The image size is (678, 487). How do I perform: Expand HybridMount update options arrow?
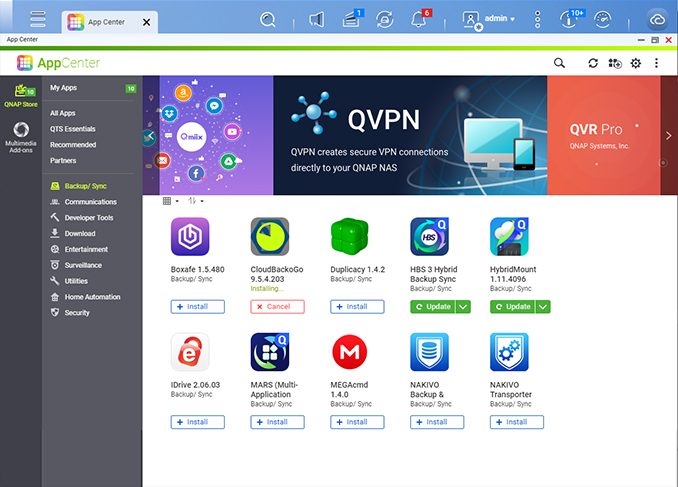point(543,307)
